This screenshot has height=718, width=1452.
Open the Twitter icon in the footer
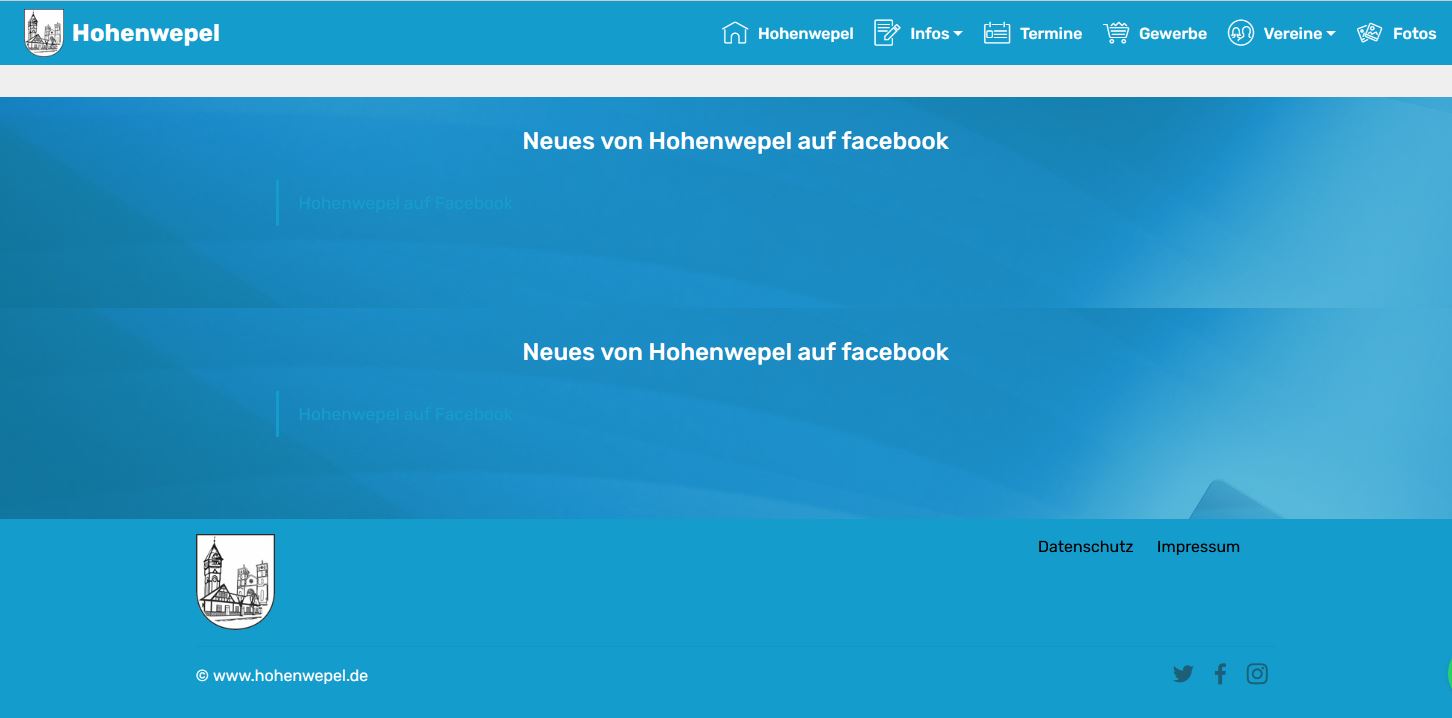(1183, 674)
